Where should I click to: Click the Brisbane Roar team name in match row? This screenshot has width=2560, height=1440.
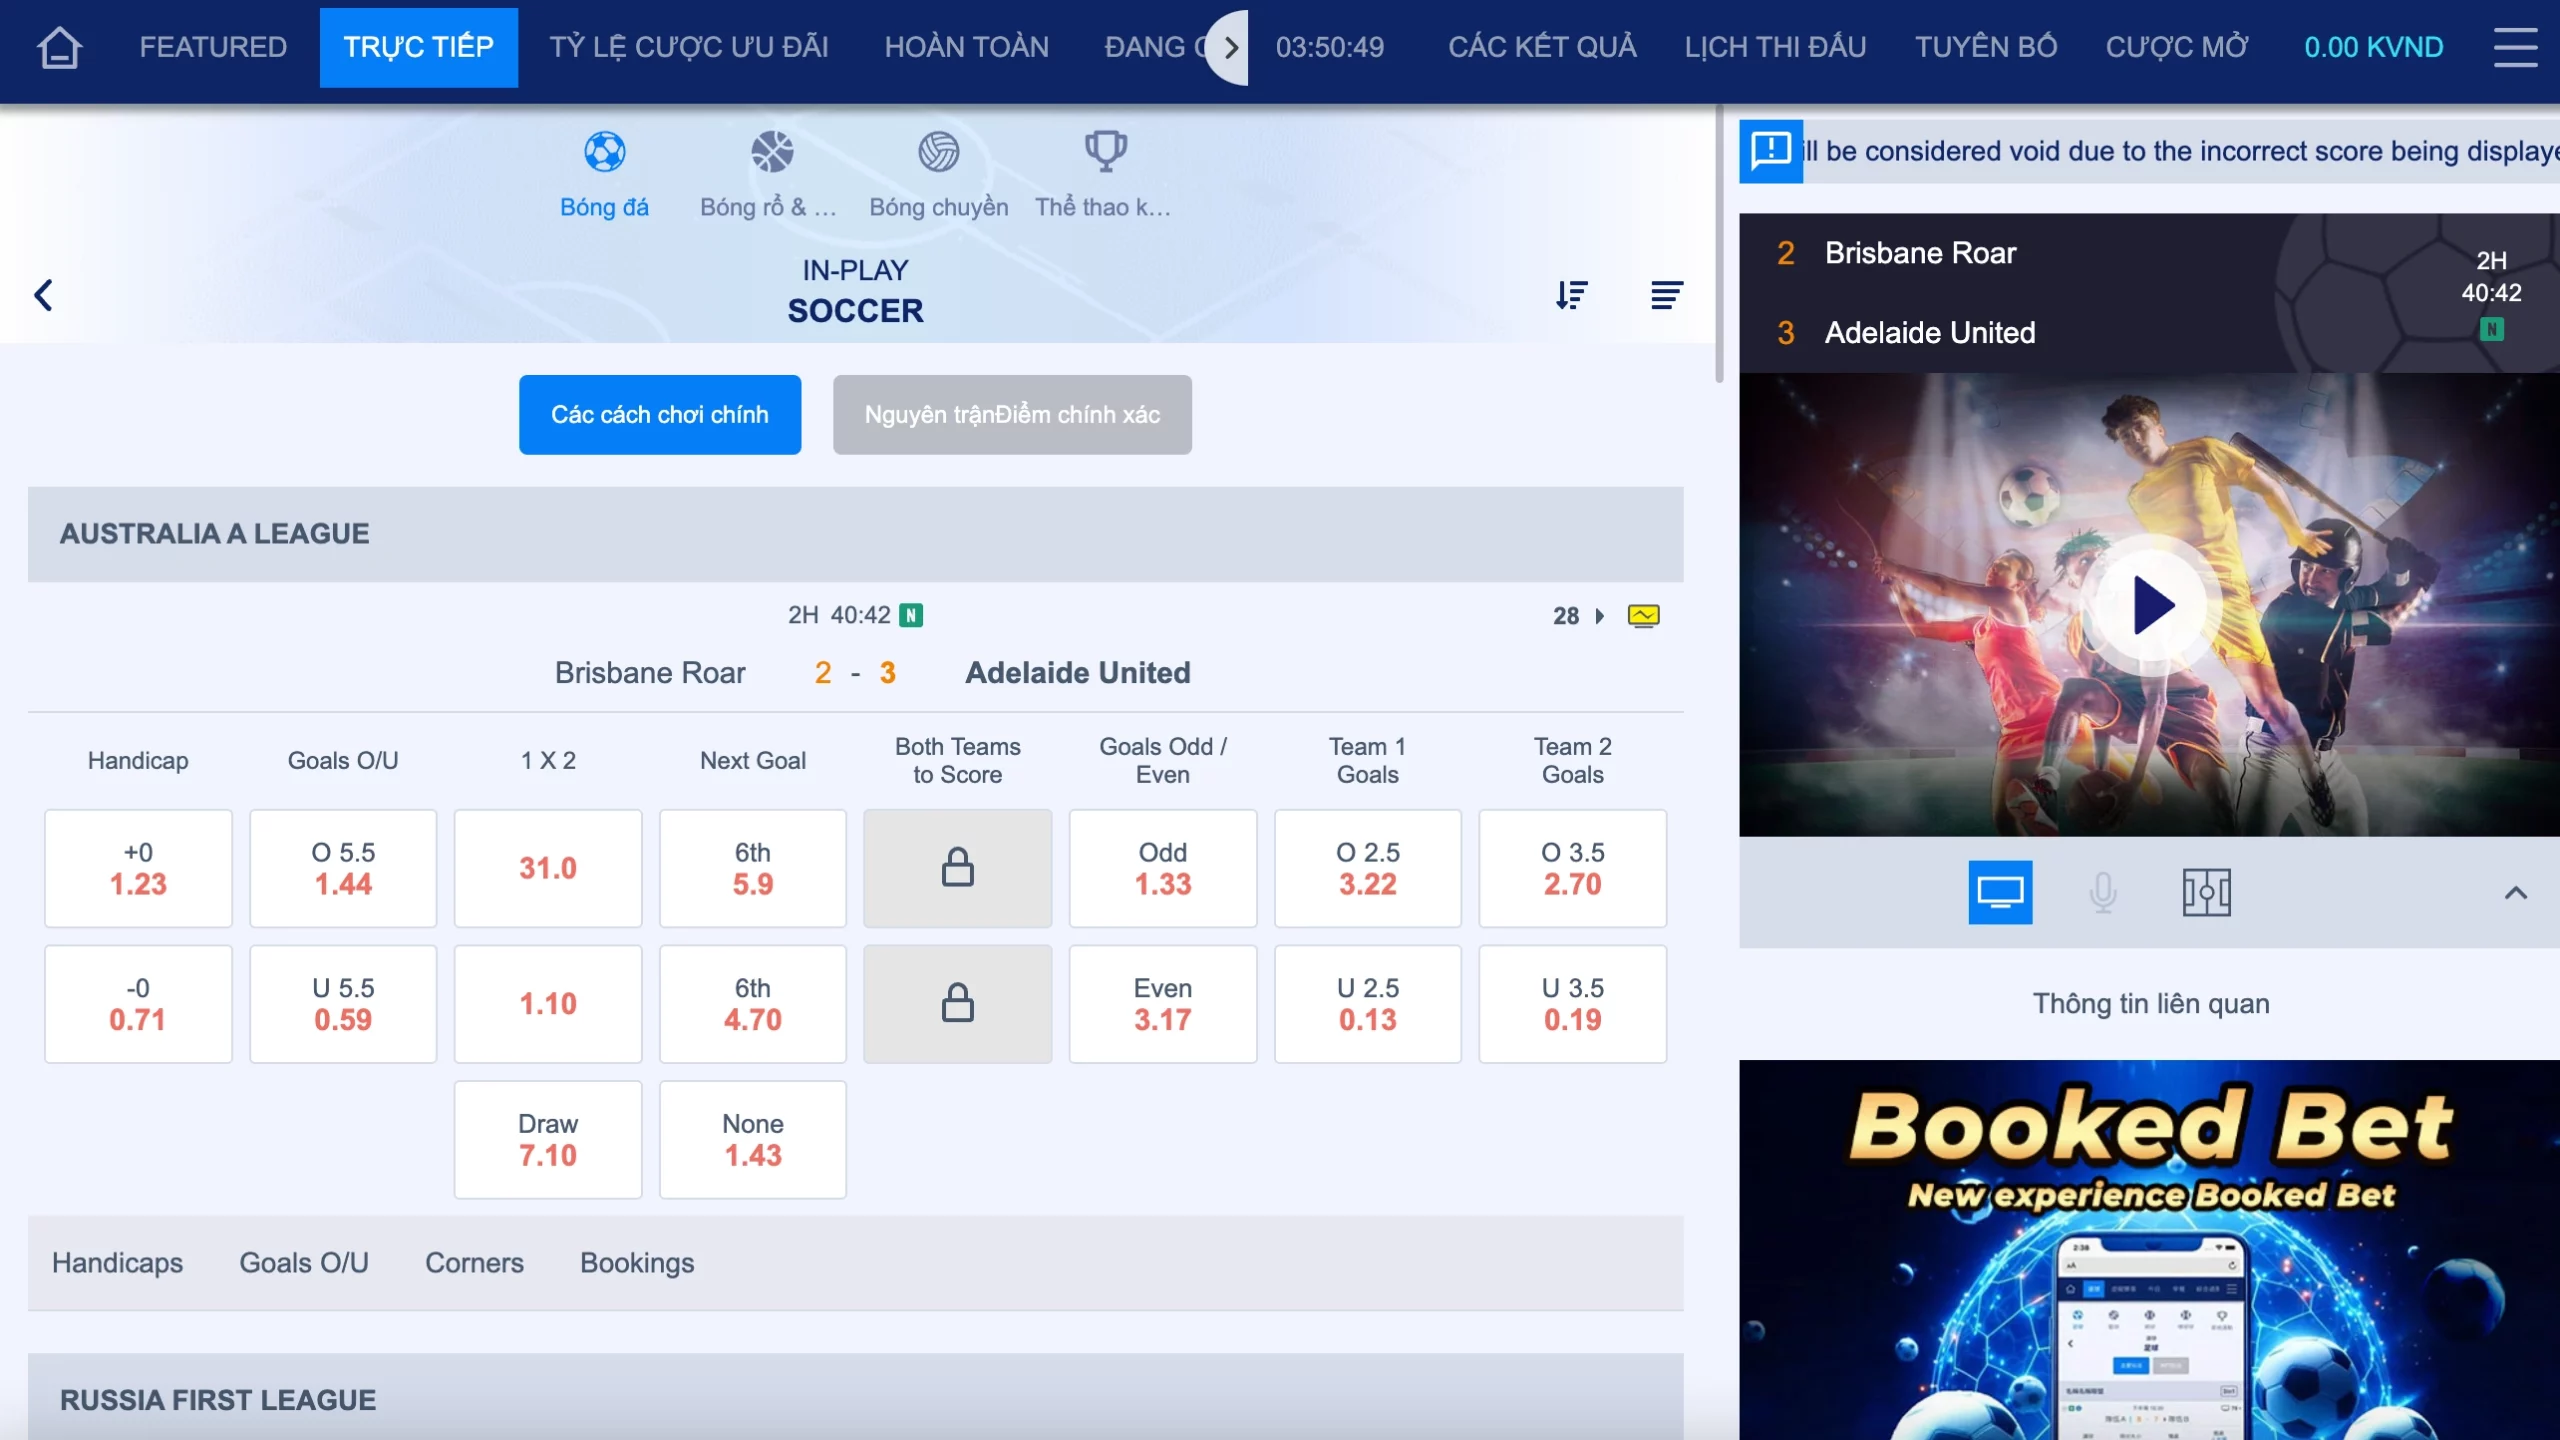pos(650,673)
